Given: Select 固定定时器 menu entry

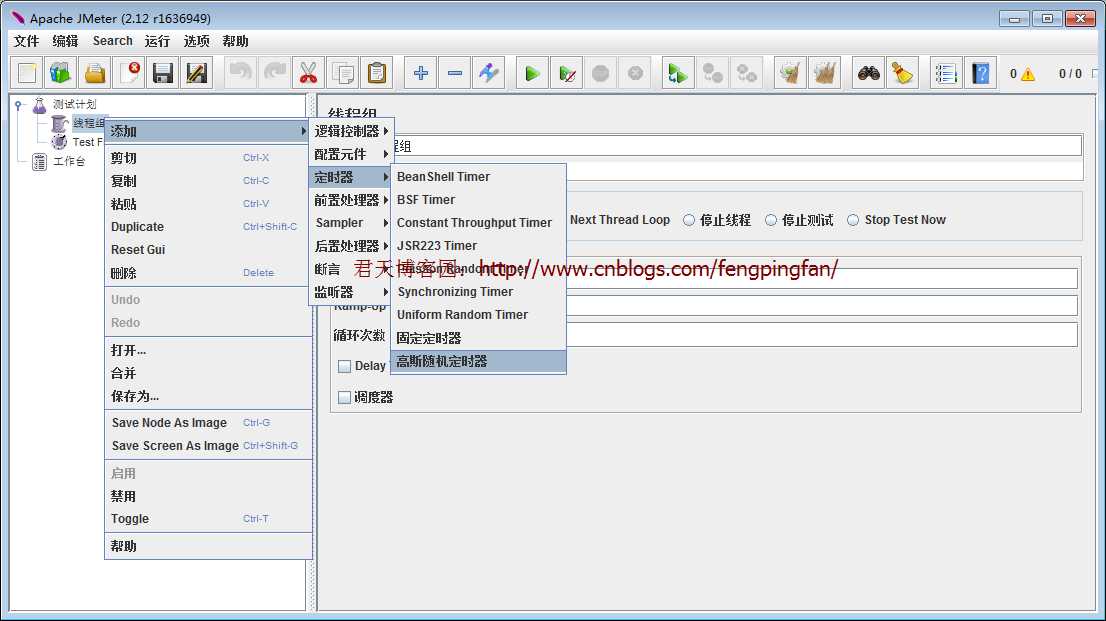Looking at the screenshot, I should (x=478, y=338).
